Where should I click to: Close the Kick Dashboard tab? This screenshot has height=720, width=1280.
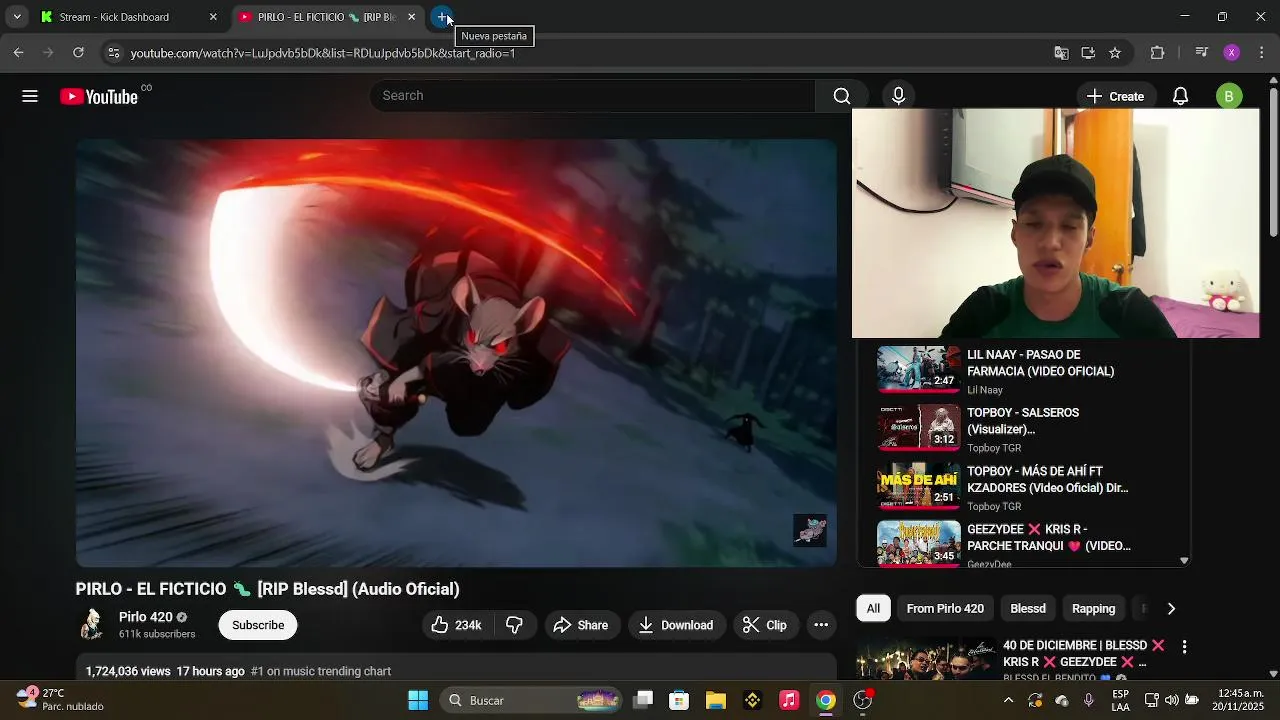[x=213, y=17]
